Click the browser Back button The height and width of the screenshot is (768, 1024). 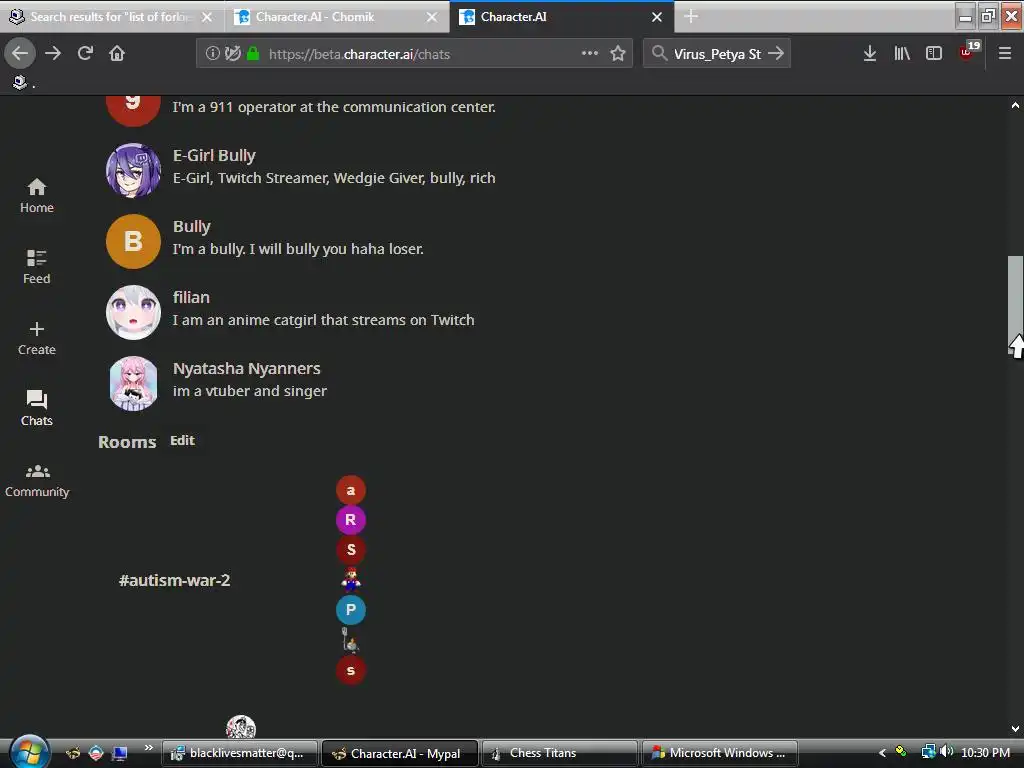tap(20, 53)
